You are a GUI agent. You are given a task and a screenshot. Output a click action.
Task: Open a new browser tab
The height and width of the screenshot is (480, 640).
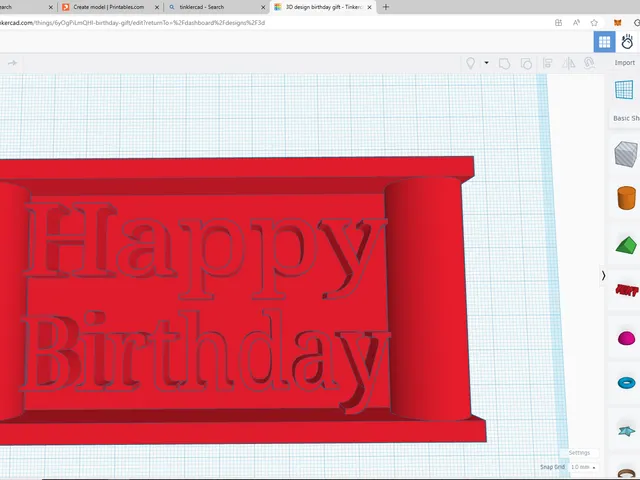386,7
